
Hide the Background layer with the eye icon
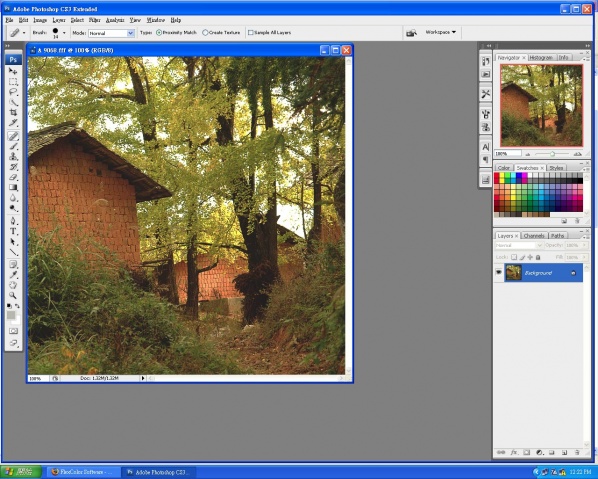pyautogui.click(x=498, y=273)
